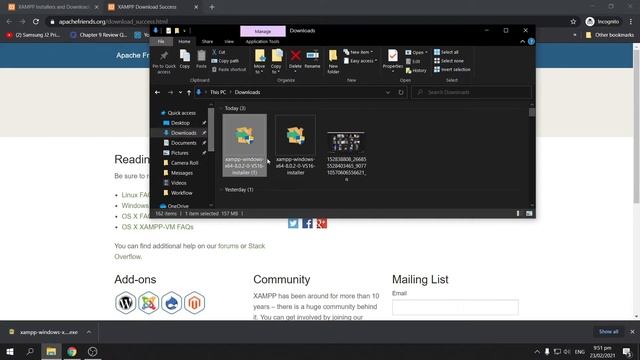Click Copy path in ribbon

(225, 61)
